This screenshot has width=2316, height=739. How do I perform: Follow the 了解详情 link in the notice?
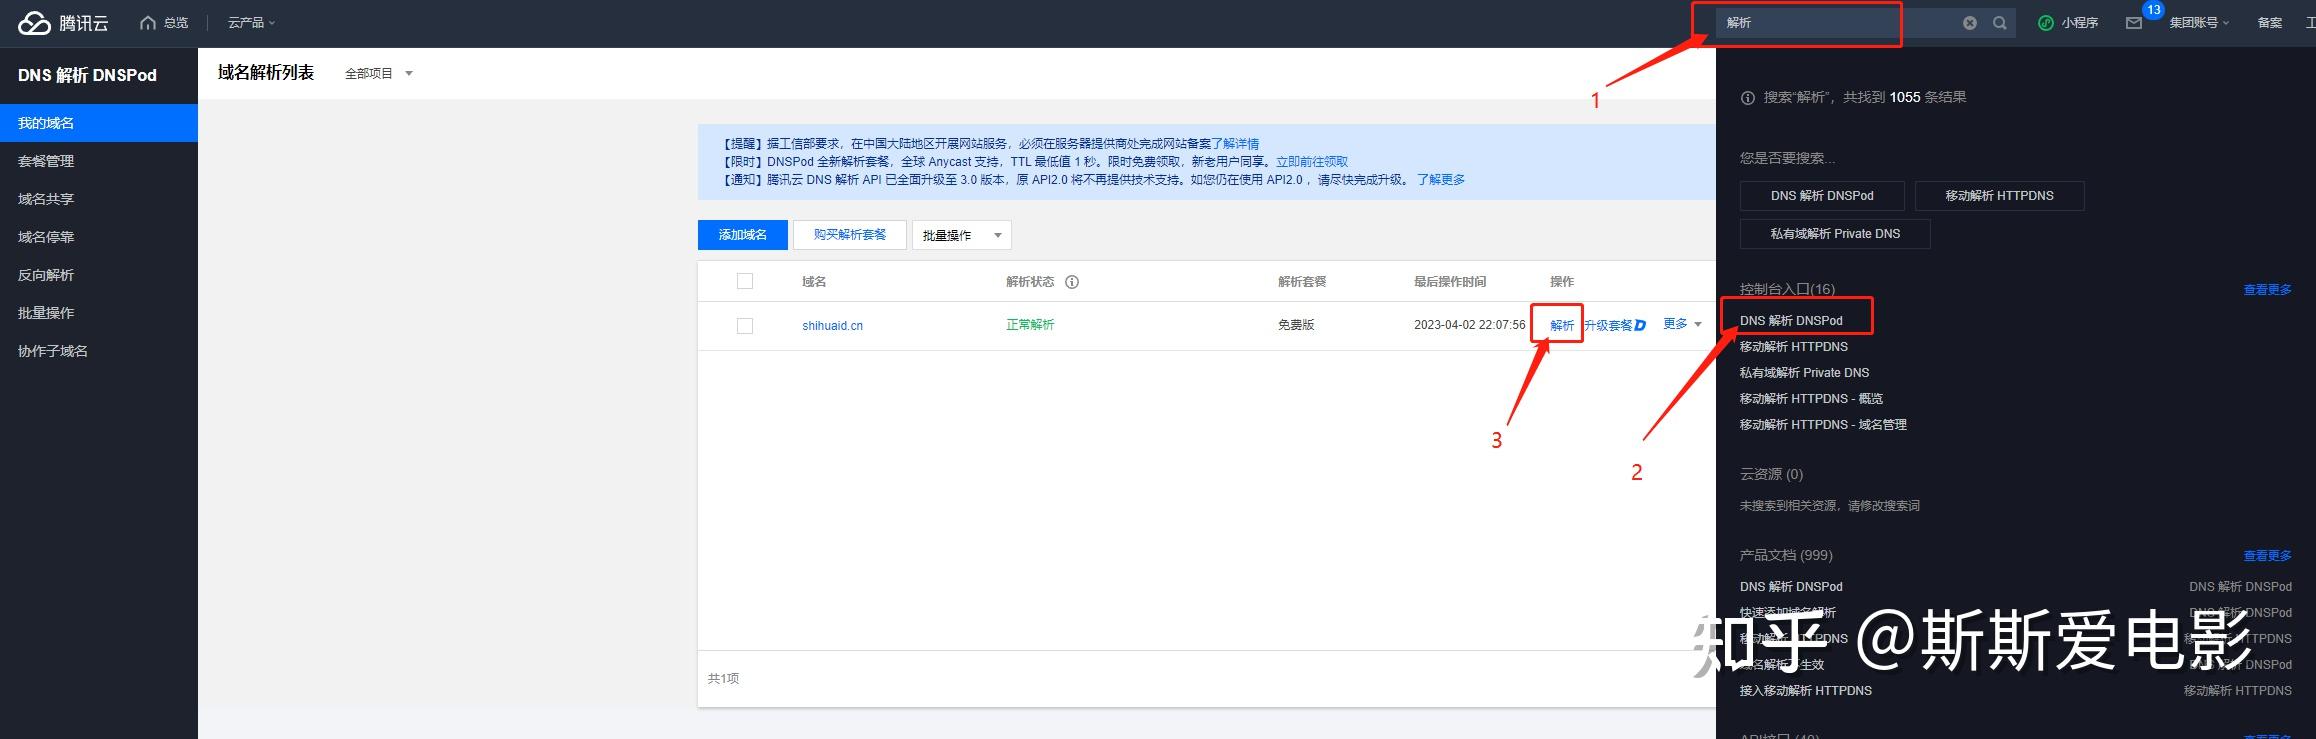pyautogui.click(x=1235, y=144)
